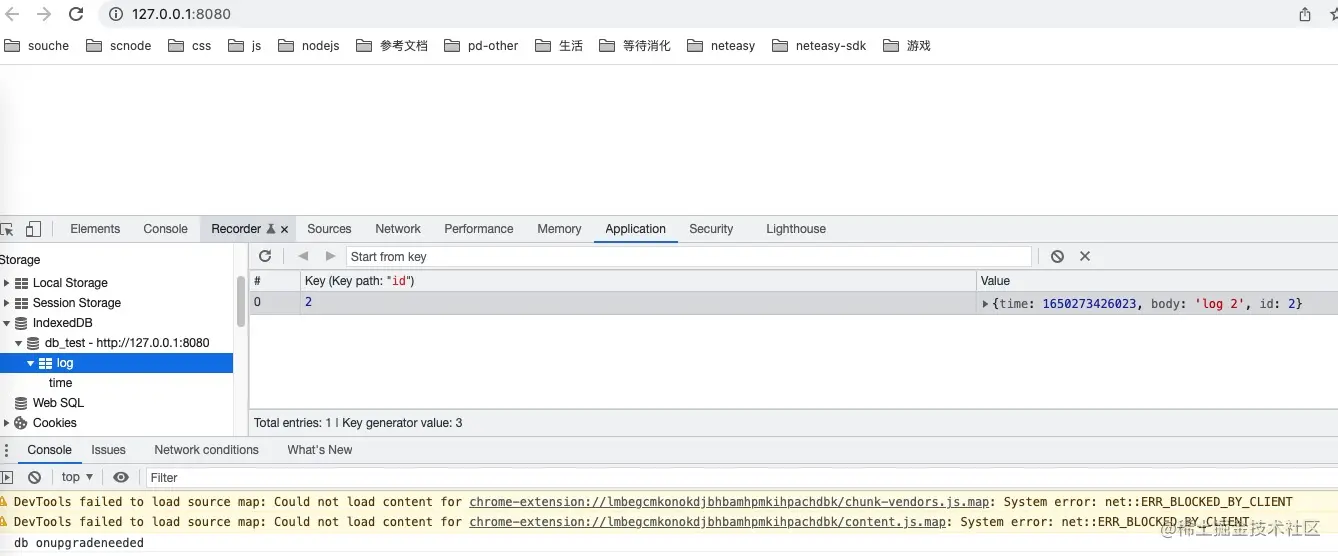Close the Recorder tab
Screen dimensions: 1338x556
point(285,229)
